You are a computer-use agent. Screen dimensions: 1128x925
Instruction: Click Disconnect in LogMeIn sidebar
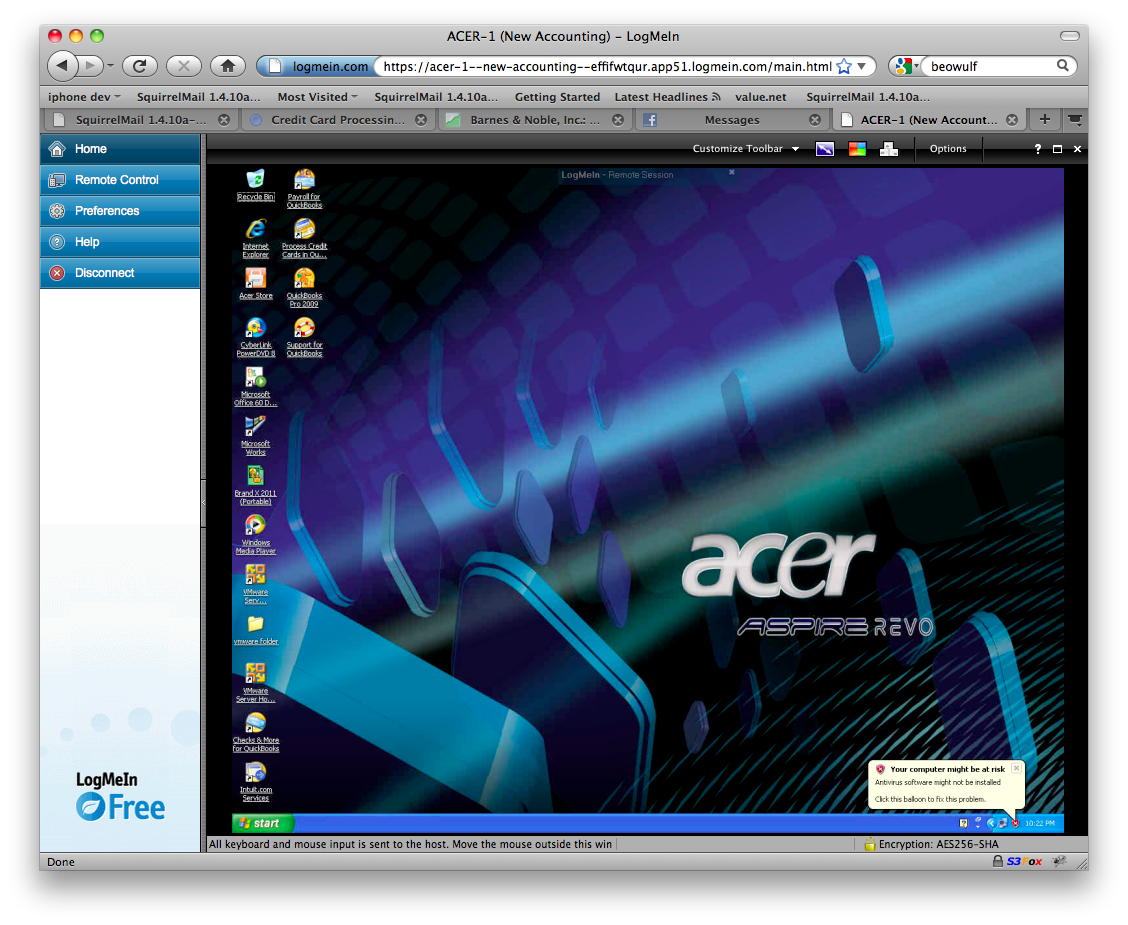pos(120,273)
